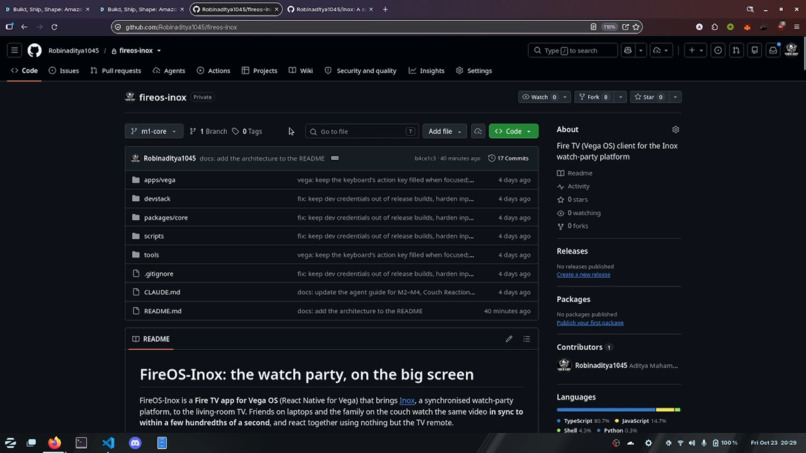
Task: Click Publish your first package link
Action: (x=590, y=323)
